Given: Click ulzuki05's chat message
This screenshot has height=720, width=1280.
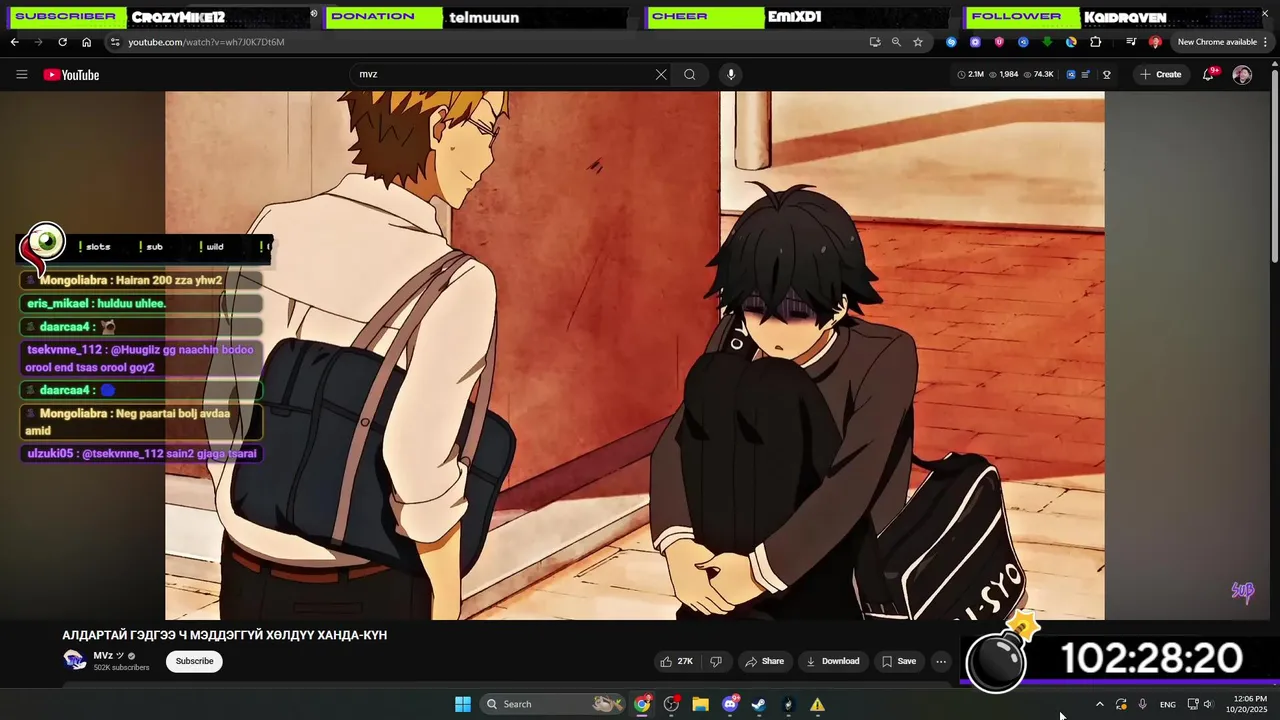Looking at the screenshot, I should coord(141,453).
